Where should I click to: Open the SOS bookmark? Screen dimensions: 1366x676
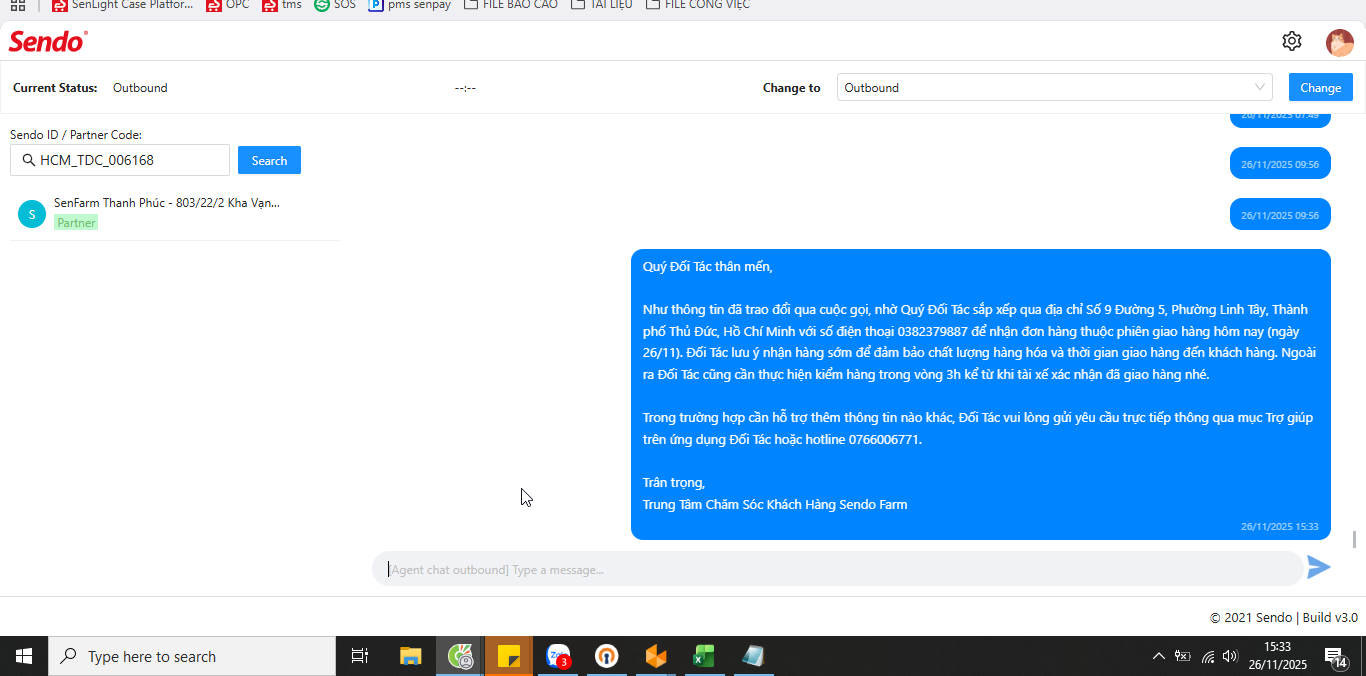(335, 5)
